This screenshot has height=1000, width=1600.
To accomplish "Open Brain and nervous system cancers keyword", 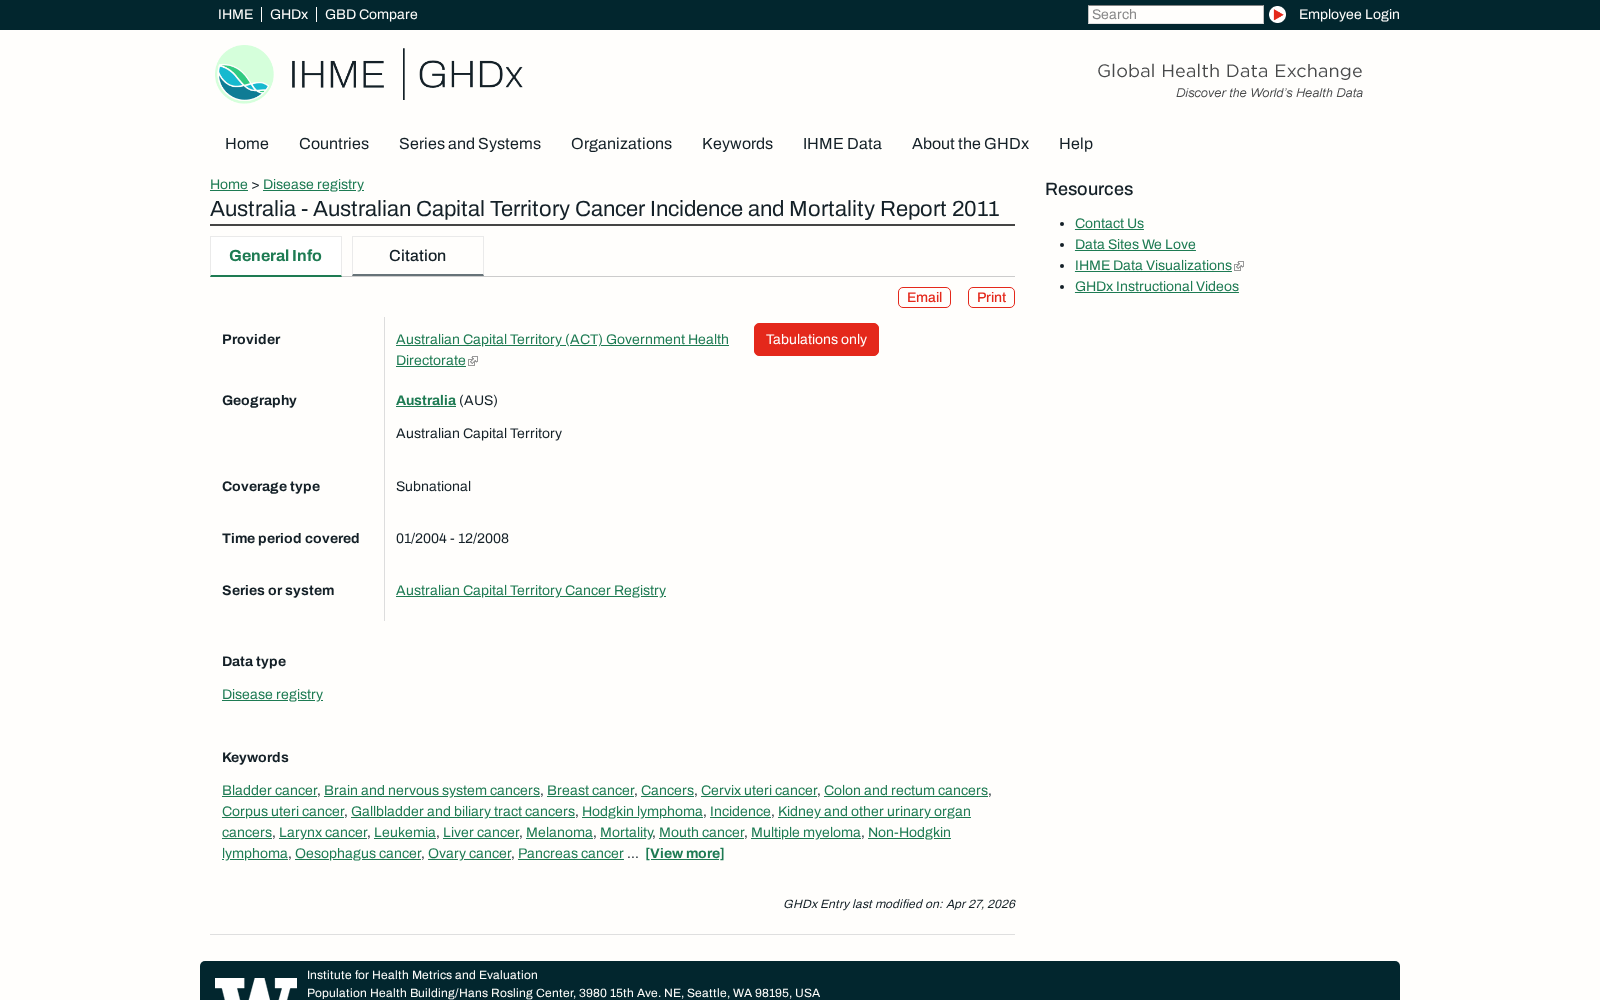I will [x=432, y=790].
